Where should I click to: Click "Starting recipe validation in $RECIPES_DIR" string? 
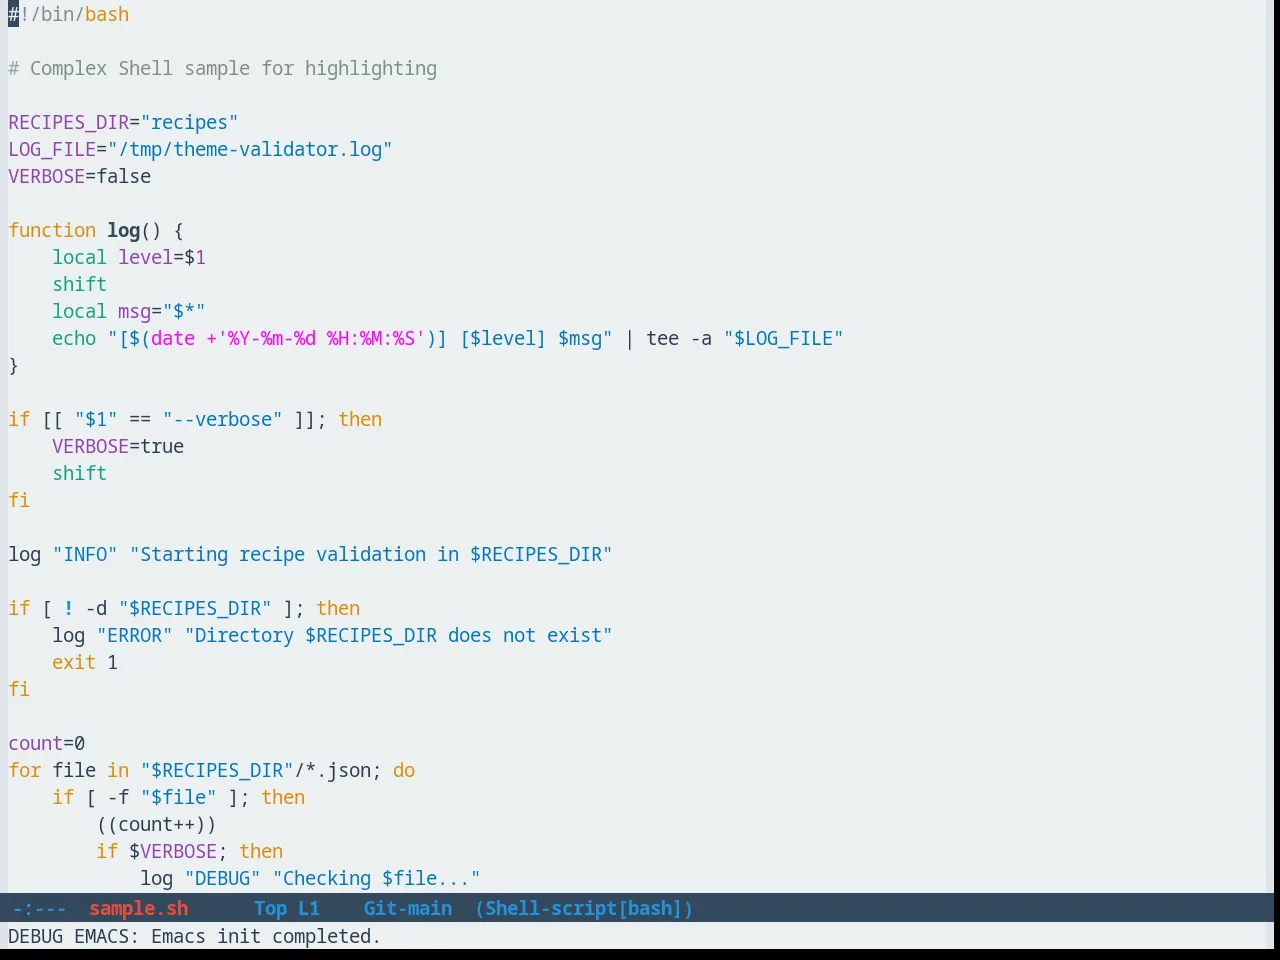click(x=371, y=554)
